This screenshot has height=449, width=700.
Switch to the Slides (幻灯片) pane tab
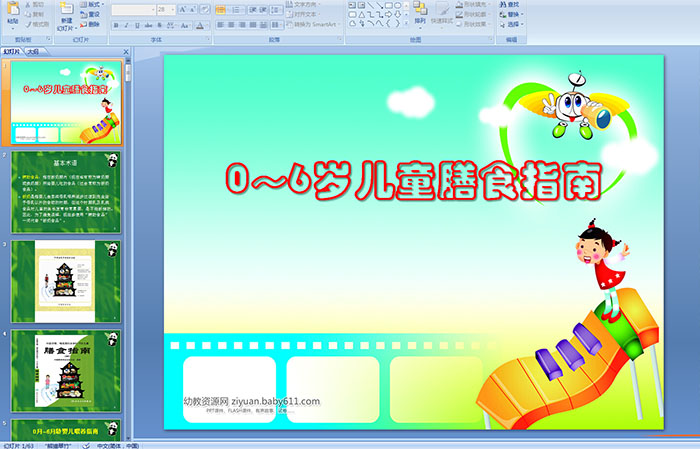(12, 52)
